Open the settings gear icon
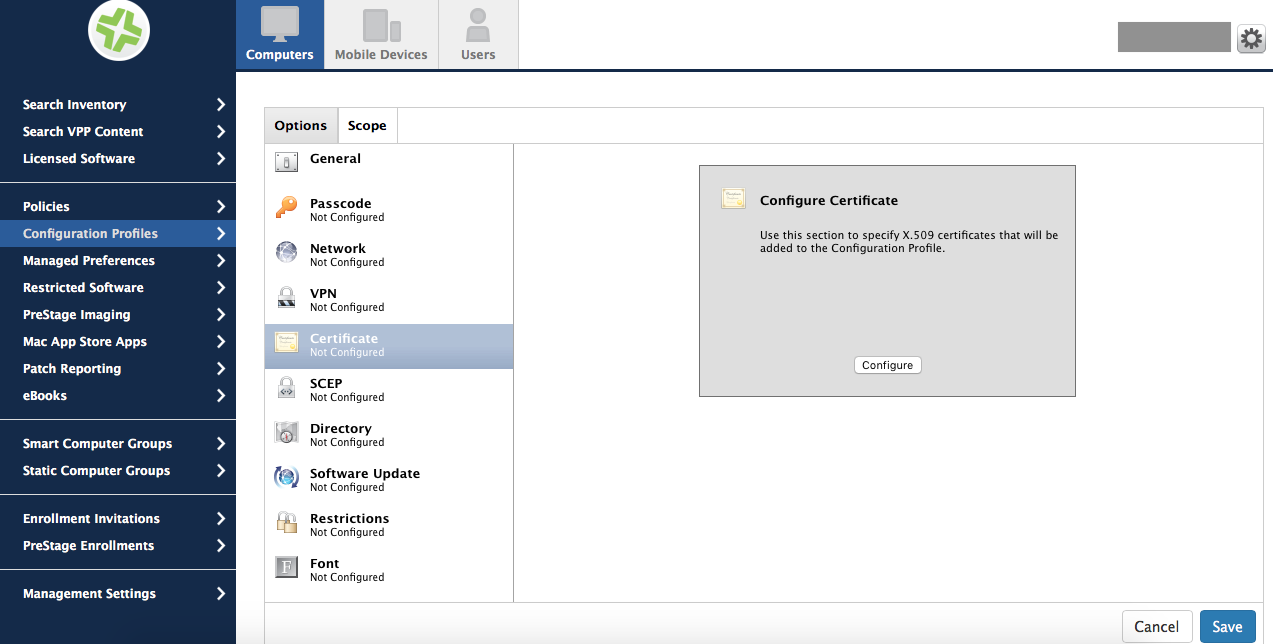This screenshot has height=644, width=1273. pyautogui.click(x=1251, y=39)
